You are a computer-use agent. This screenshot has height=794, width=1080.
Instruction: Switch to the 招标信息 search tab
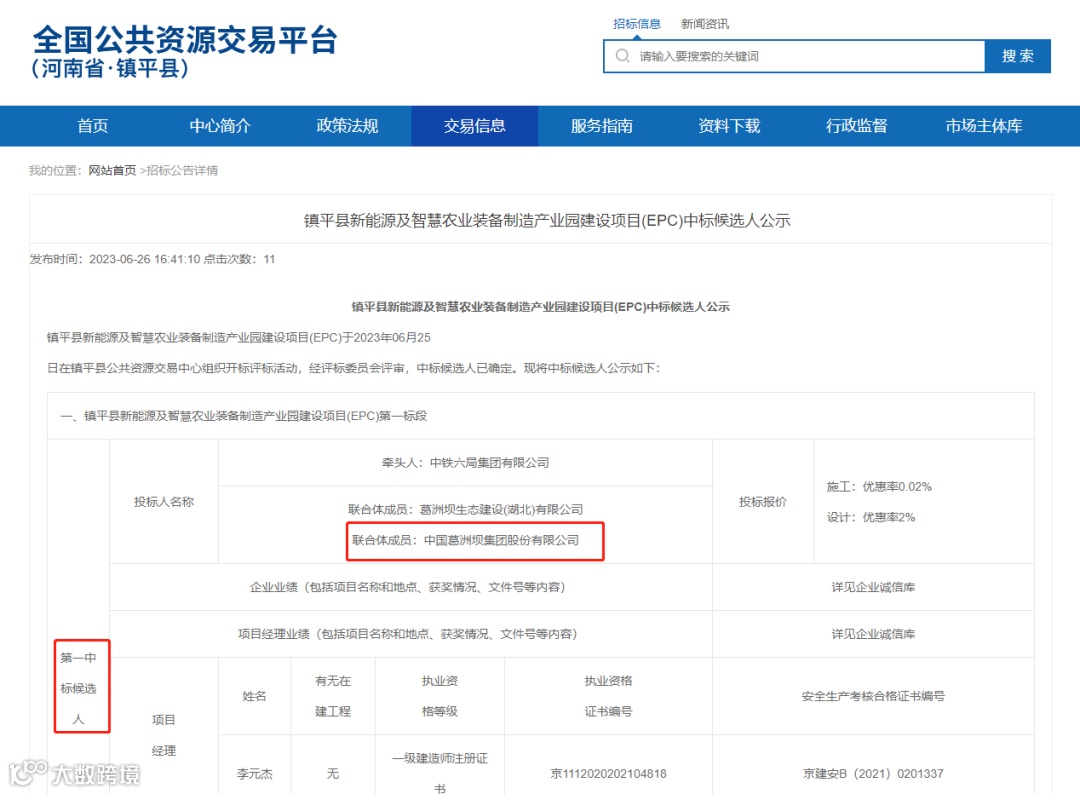(x=636, y=24)
